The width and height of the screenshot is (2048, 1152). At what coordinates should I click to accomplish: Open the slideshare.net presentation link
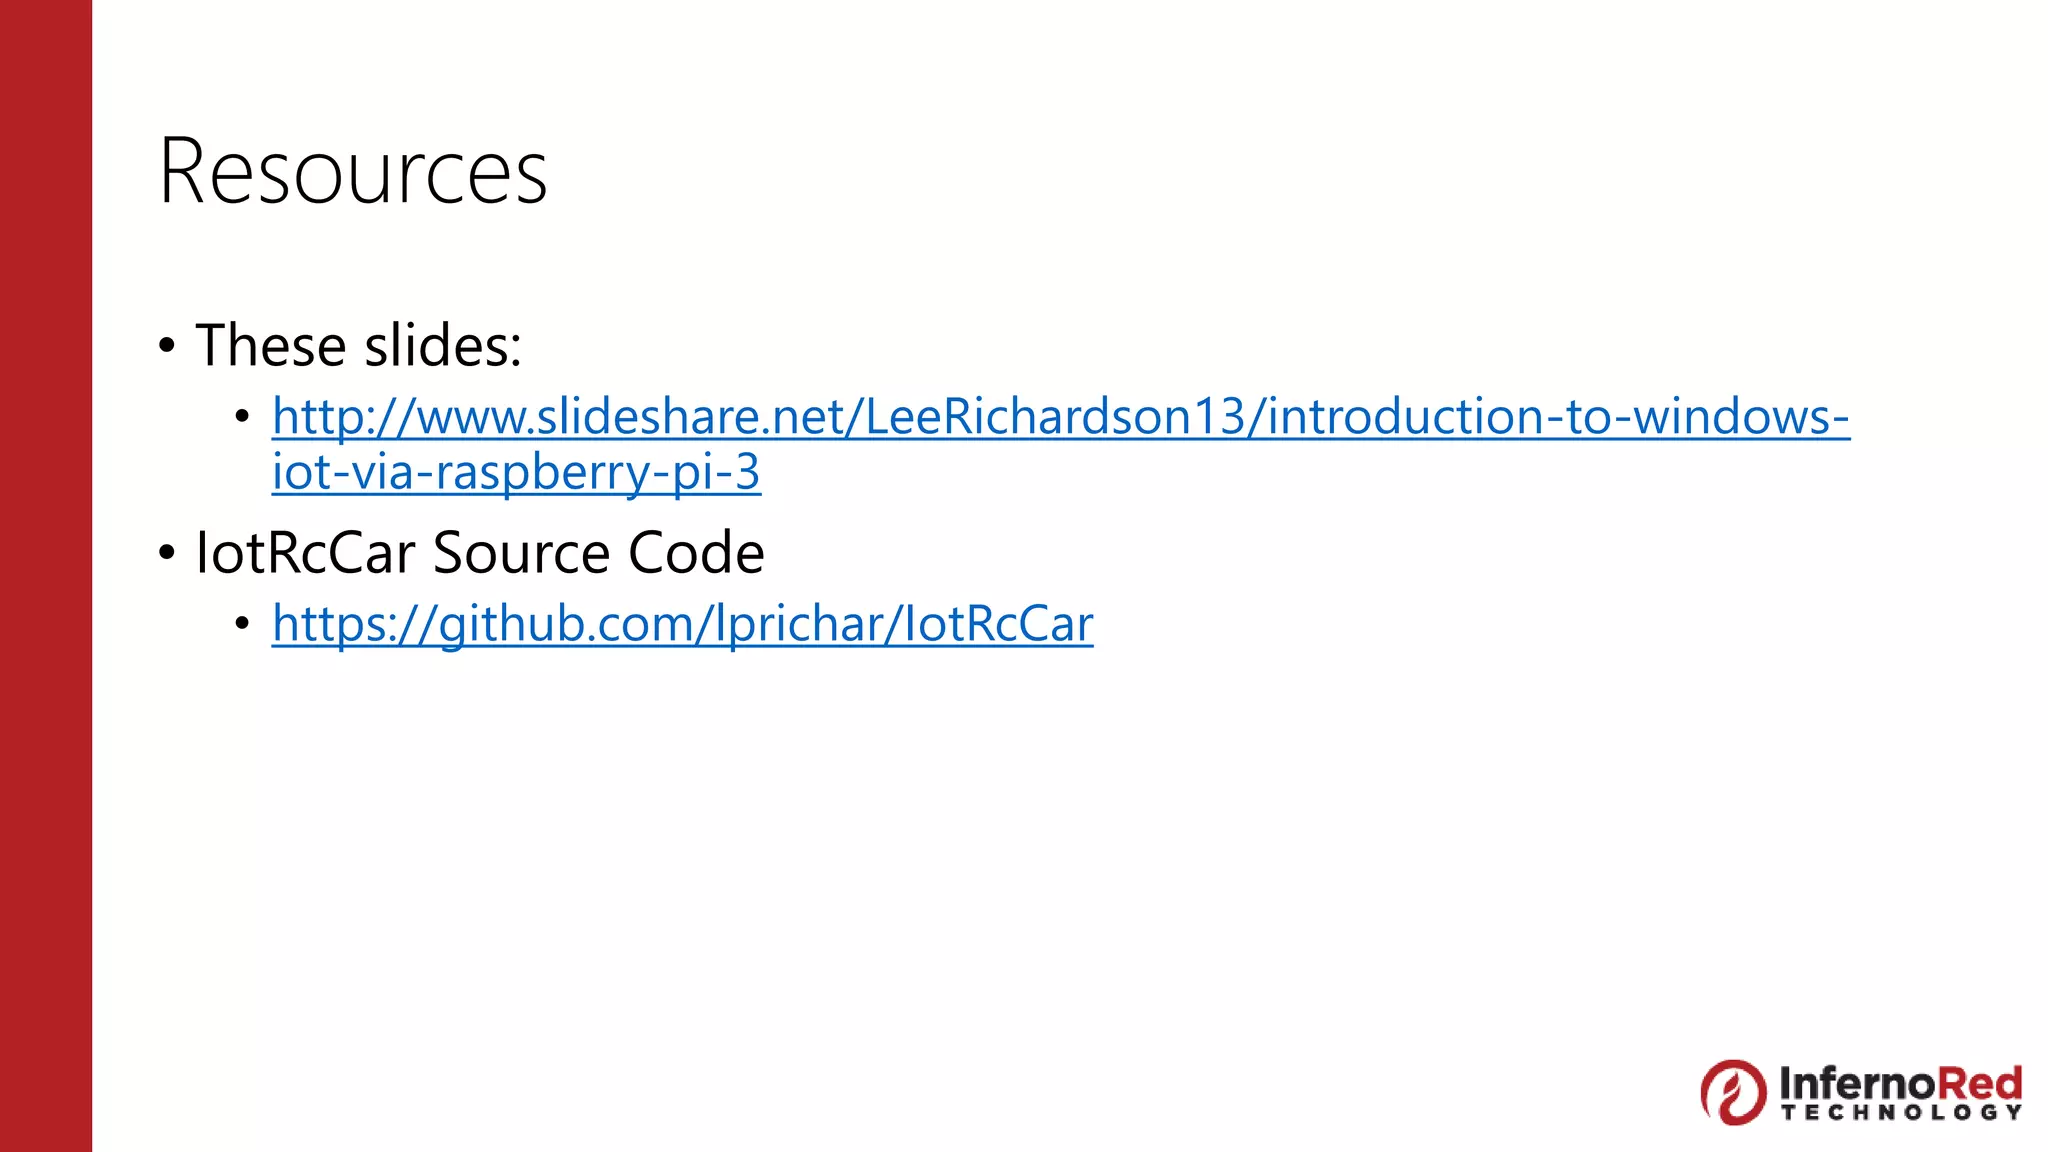coord(1060,417)
